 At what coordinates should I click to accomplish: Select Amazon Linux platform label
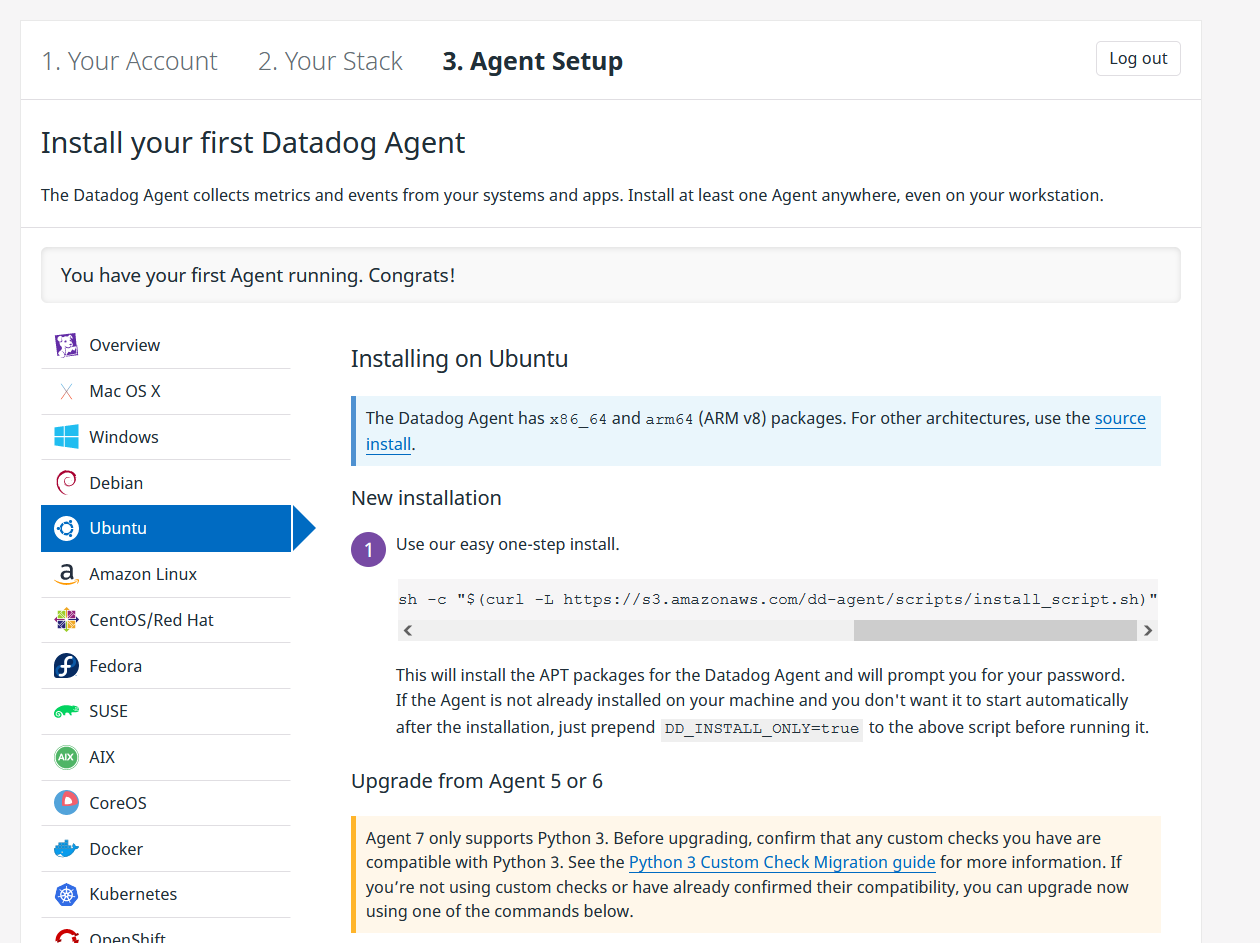click(143, 574)
